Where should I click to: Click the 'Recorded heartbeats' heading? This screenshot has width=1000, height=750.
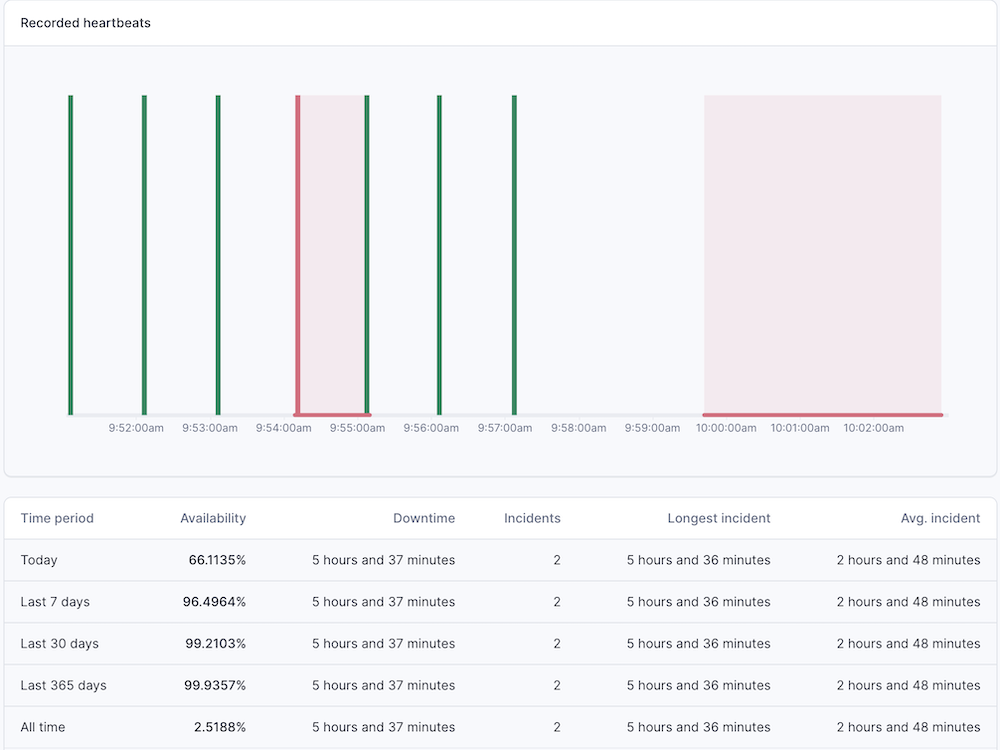tap(85, 23)
